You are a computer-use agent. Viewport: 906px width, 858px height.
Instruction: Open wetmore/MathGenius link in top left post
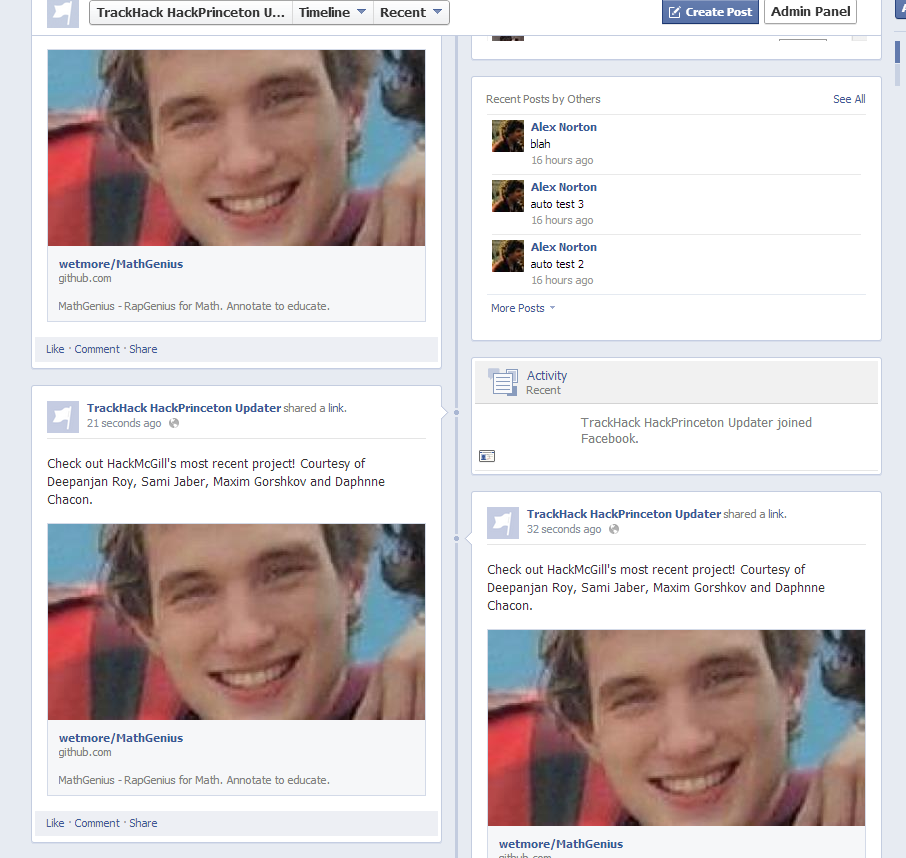(121, 264)
